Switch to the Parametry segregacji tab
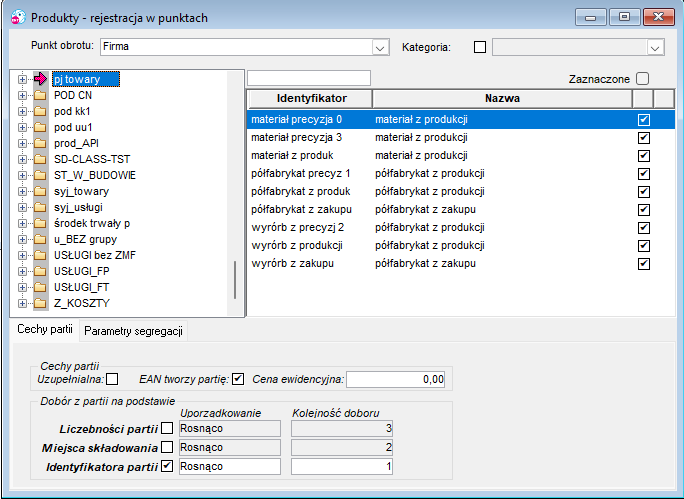The height and width of the screenshot is (499, 684). tap(133, 331)
